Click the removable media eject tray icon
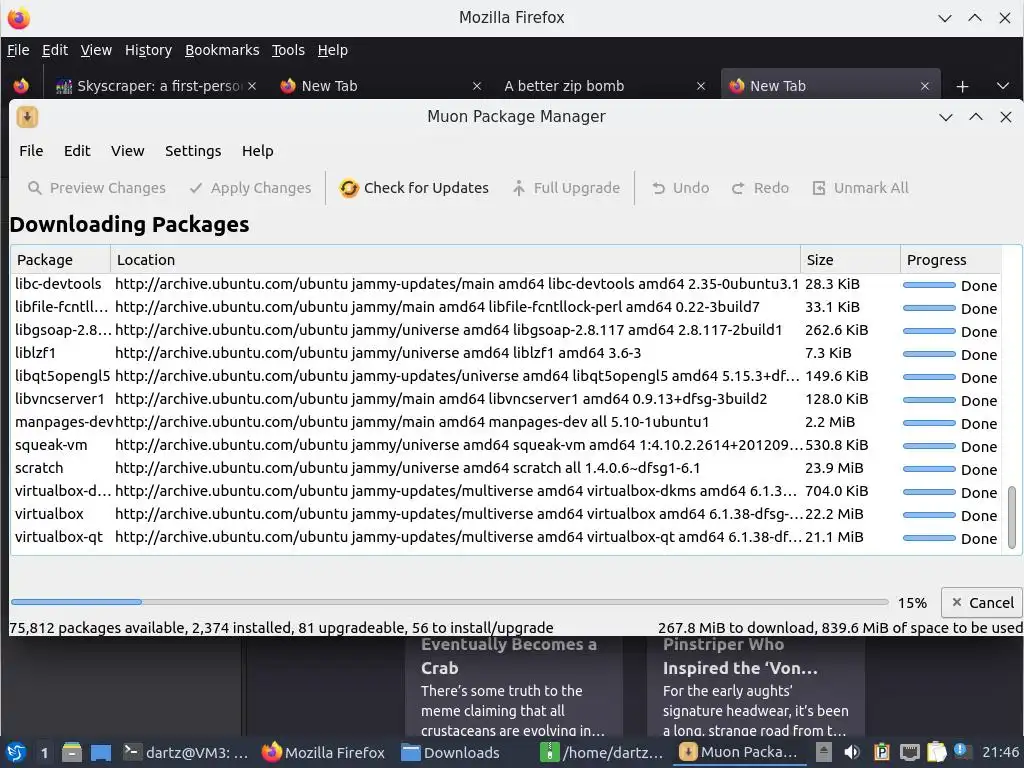The image size is (1024, 768). [x=824, y=753]
